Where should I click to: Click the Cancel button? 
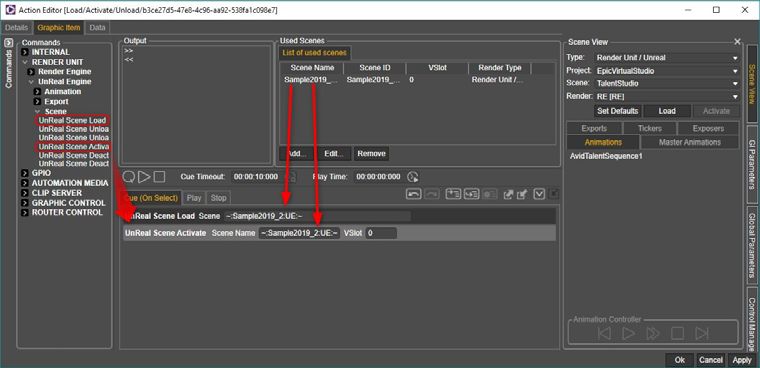click(x=711, y=360)
